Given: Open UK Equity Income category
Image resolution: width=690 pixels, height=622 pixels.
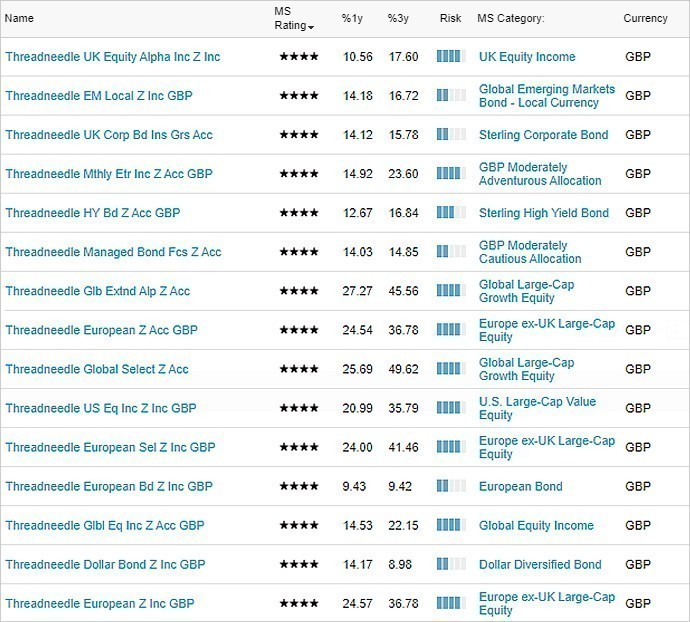Looking at the screenshot, I should click(527, 57).
